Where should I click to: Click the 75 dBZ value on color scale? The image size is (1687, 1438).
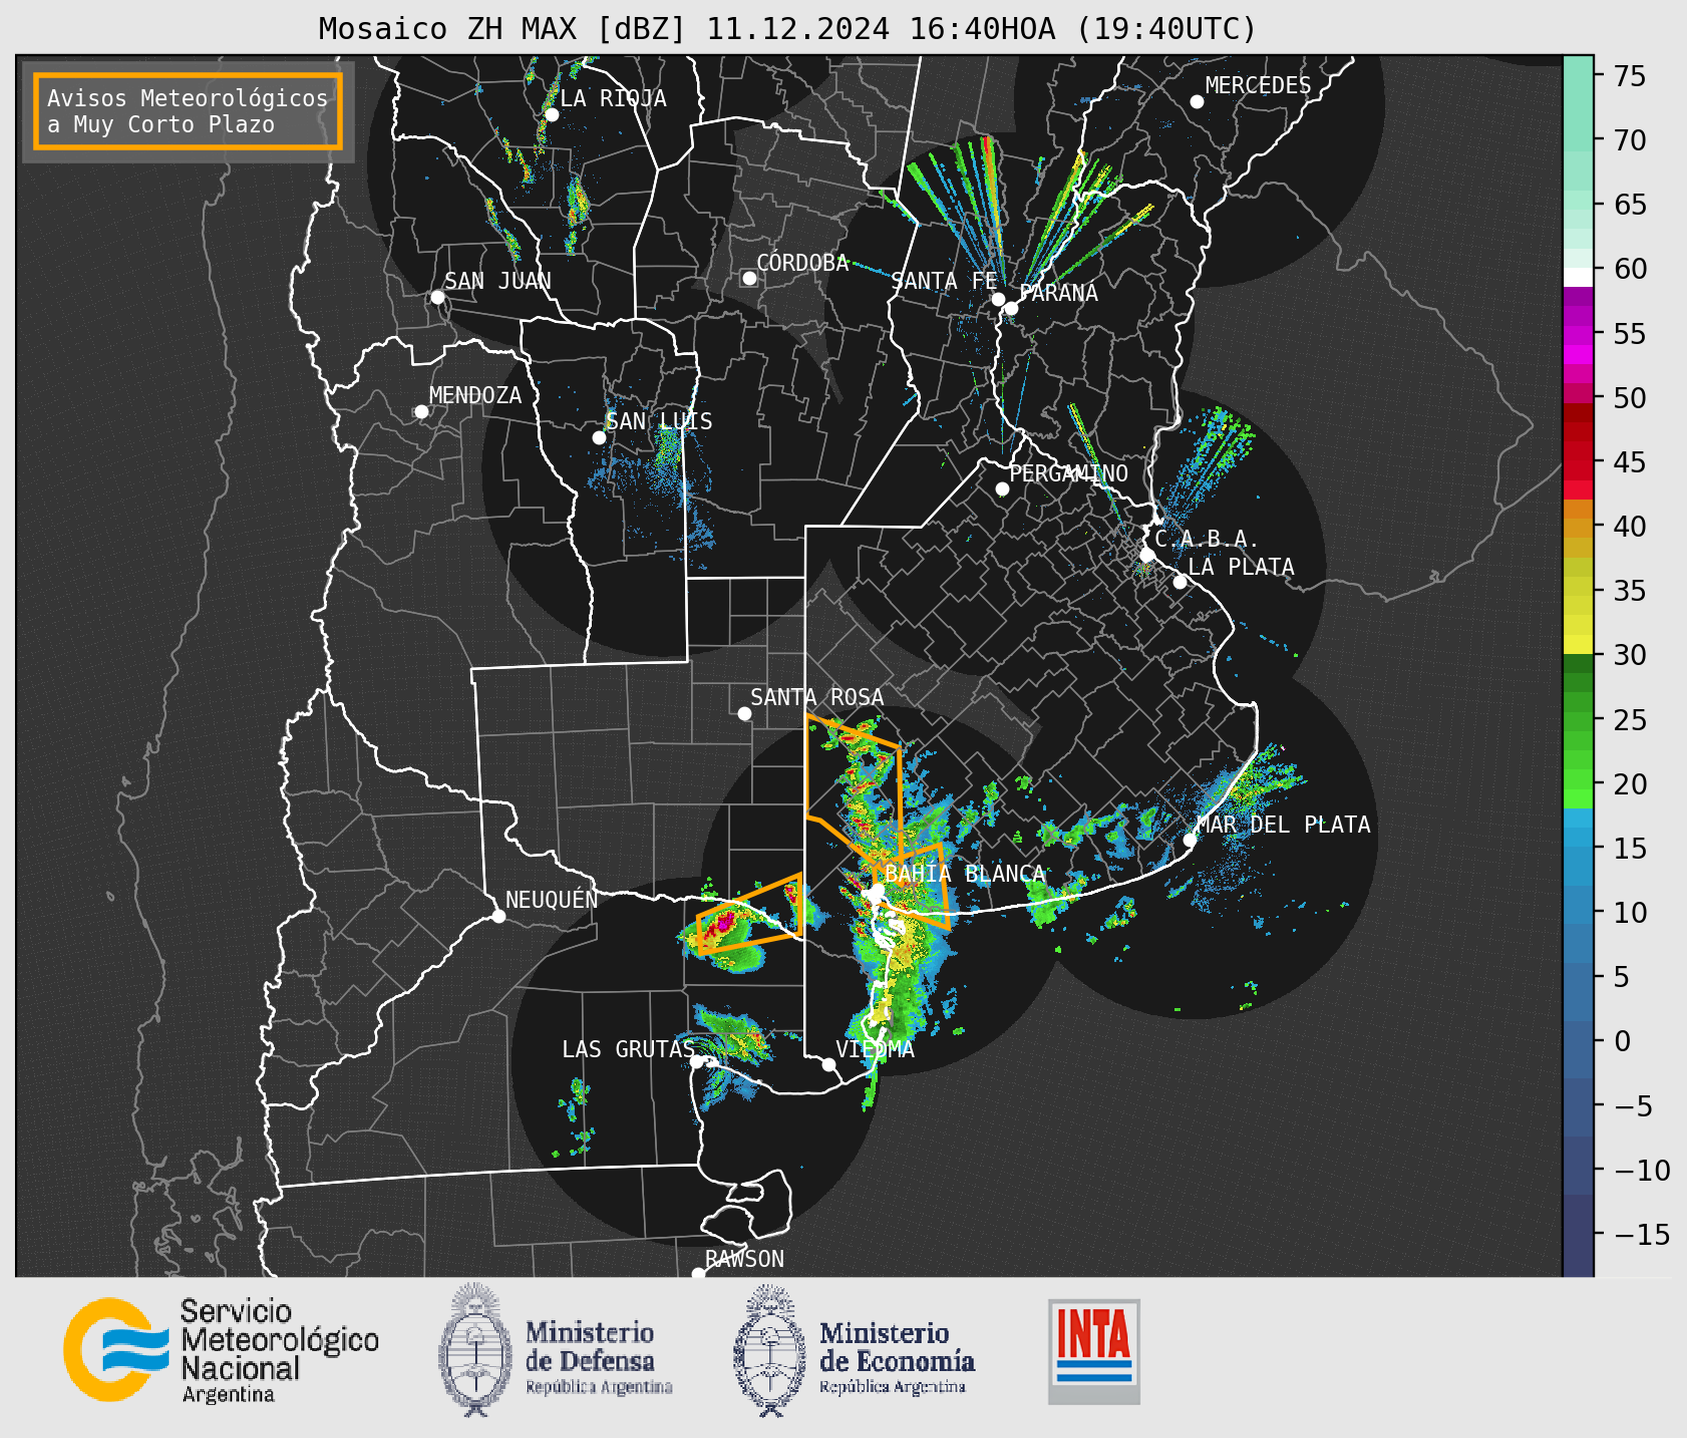tap(1629, 76)
